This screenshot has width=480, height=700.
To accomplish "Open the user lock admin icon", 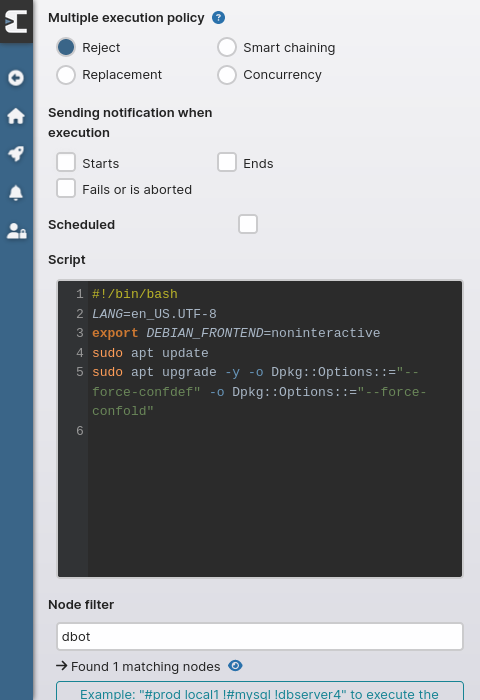I will (17, 231).
